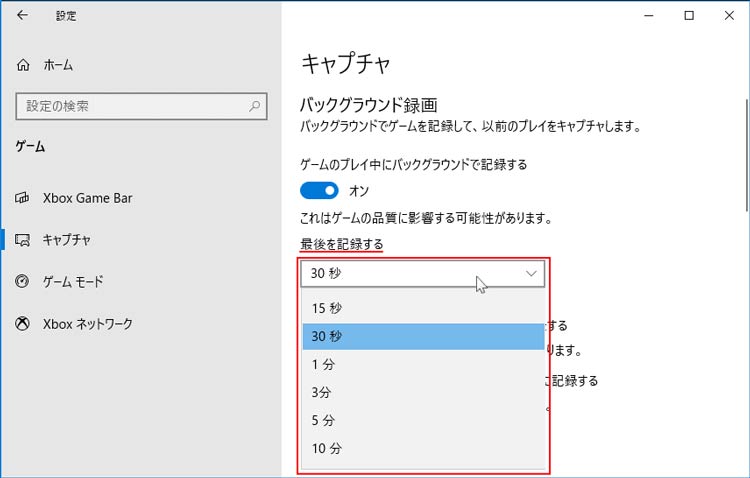Click the ゲーム category heading in the sidebar
The height and width of the screenshot is (478, 750).
click(30, 146)
